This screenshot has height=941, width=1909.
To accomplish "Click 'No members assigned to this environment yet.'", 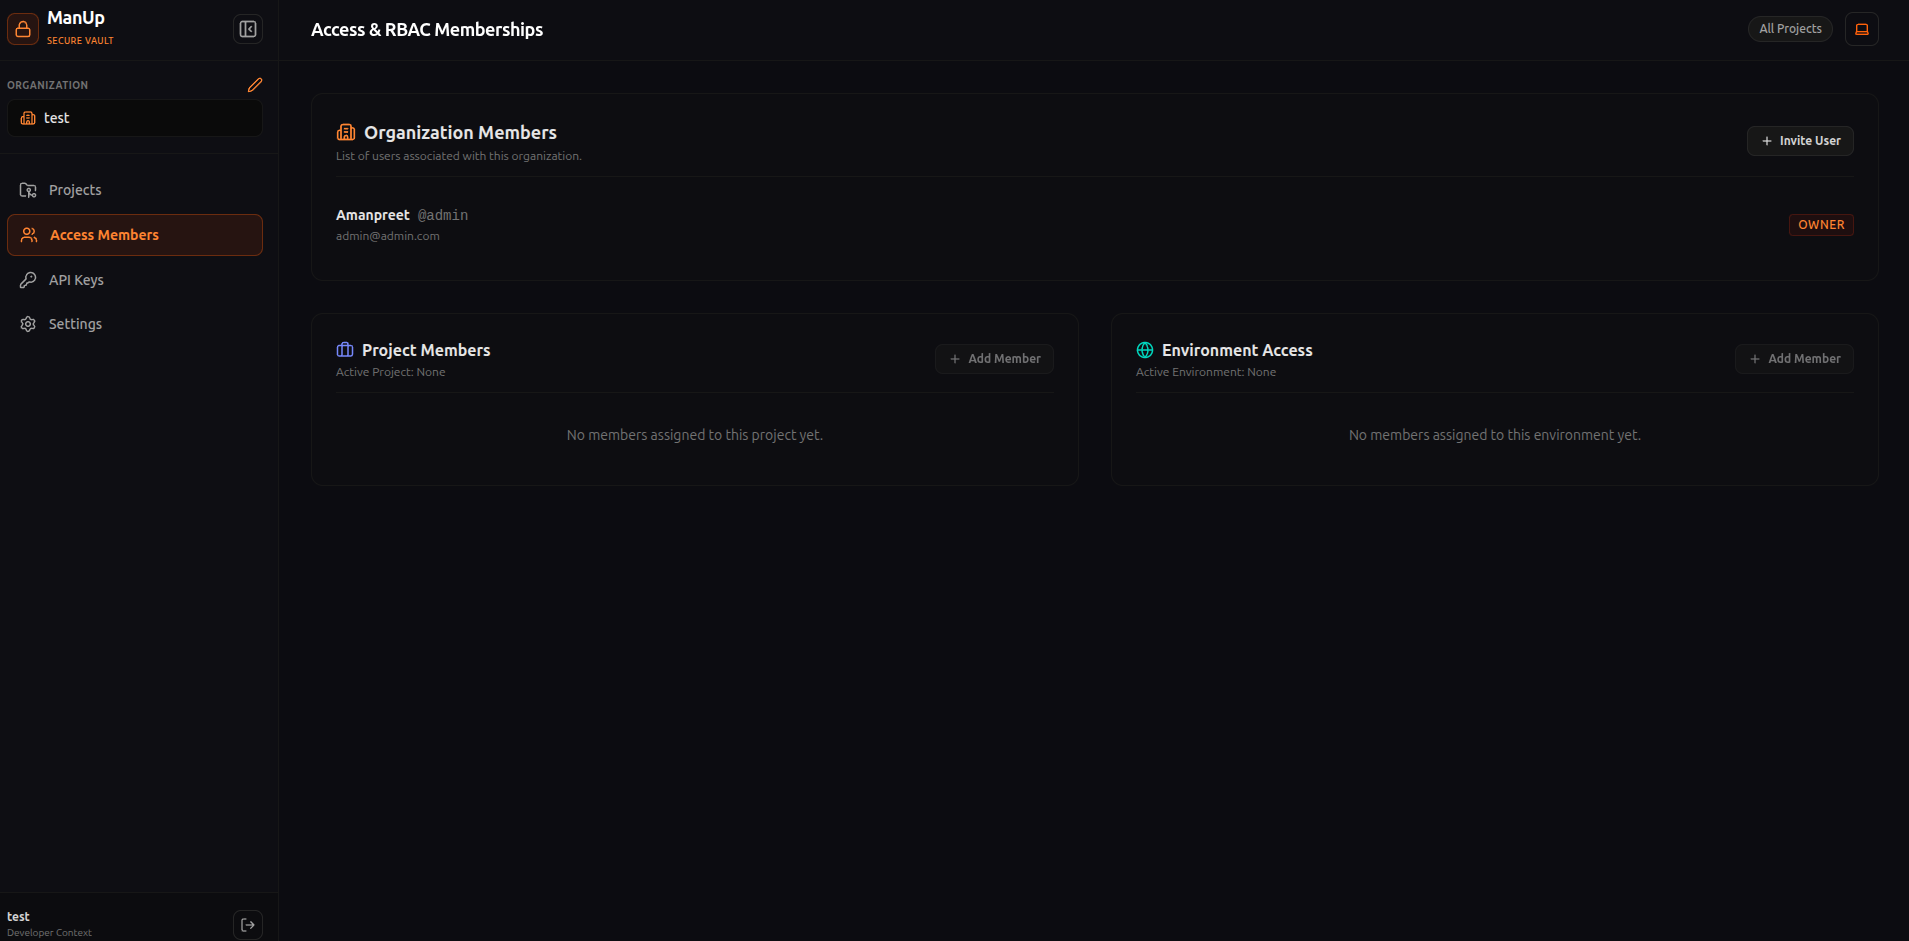I will click(1495, 435).
